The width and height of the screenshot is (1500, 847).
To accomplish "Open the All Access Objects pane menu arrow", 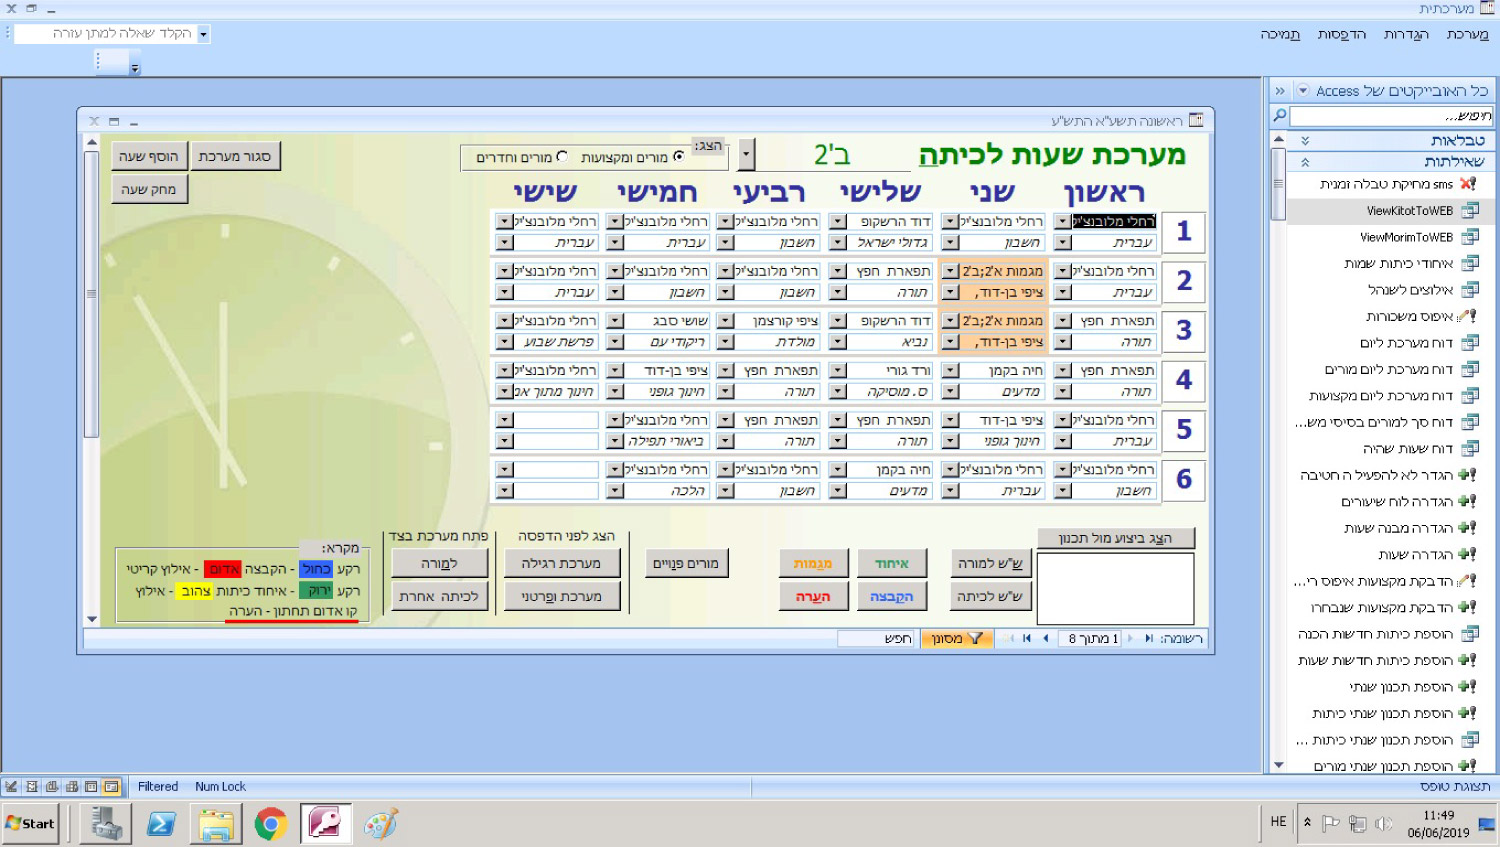I will pos(1303,91).
